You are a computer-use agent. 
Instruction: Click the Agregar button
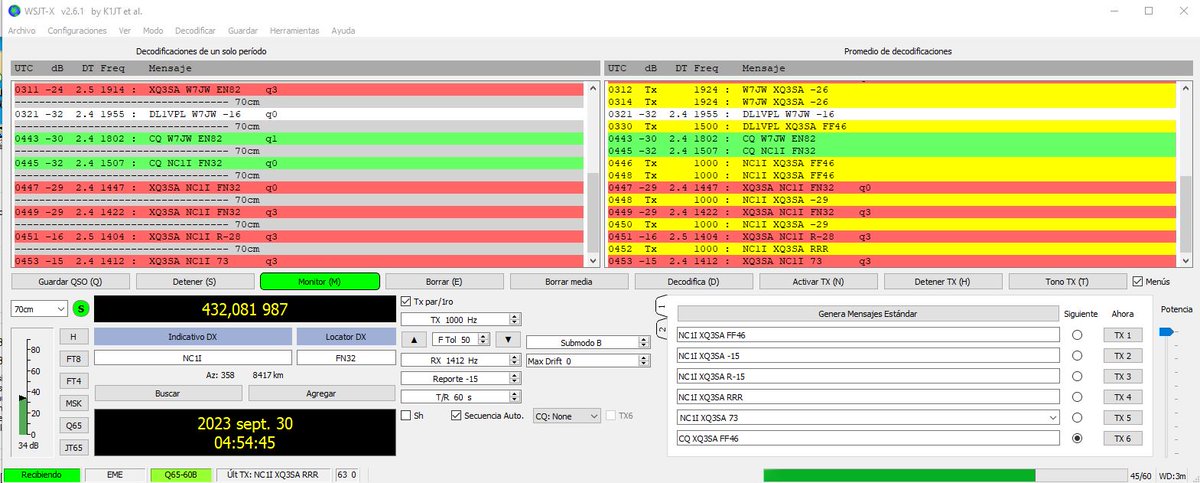[320, 394]
